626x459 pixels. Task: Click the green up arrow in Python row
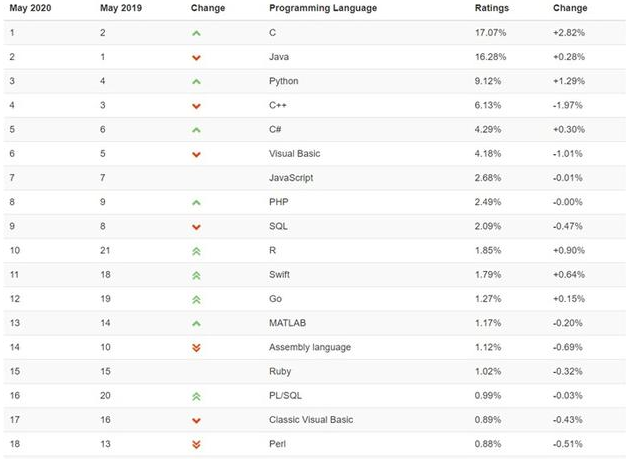tap(196, 81)
